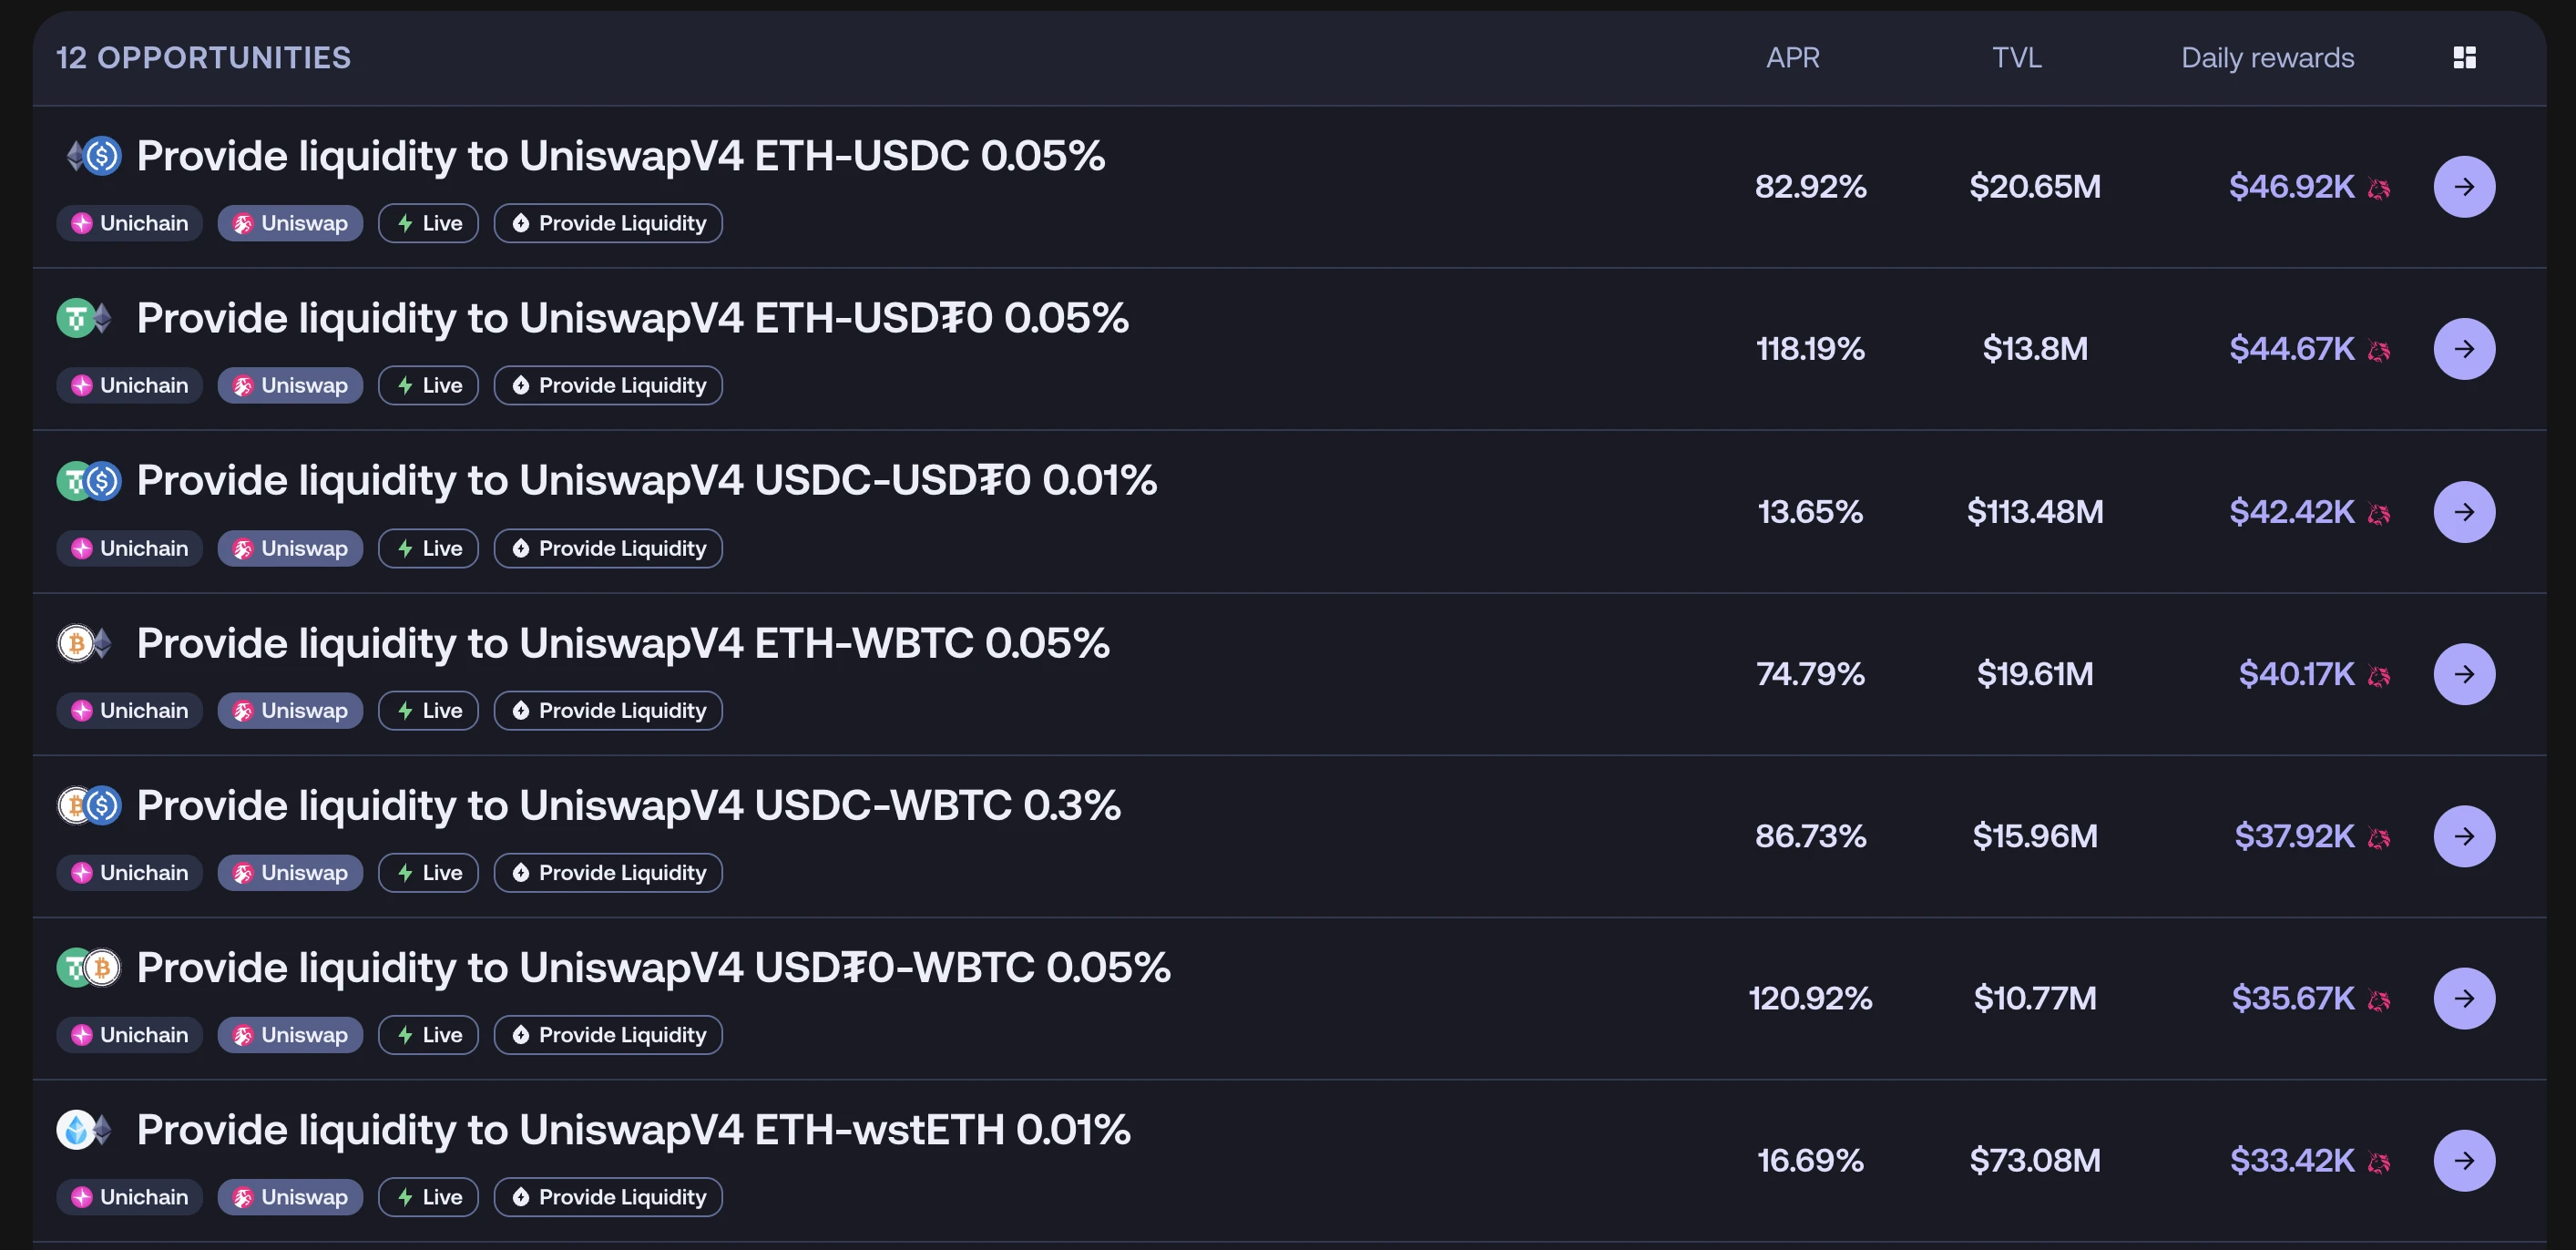Switch to grid view layout icon
This screenshot has width=2576, height=1250.
[x=2464, y=58]
